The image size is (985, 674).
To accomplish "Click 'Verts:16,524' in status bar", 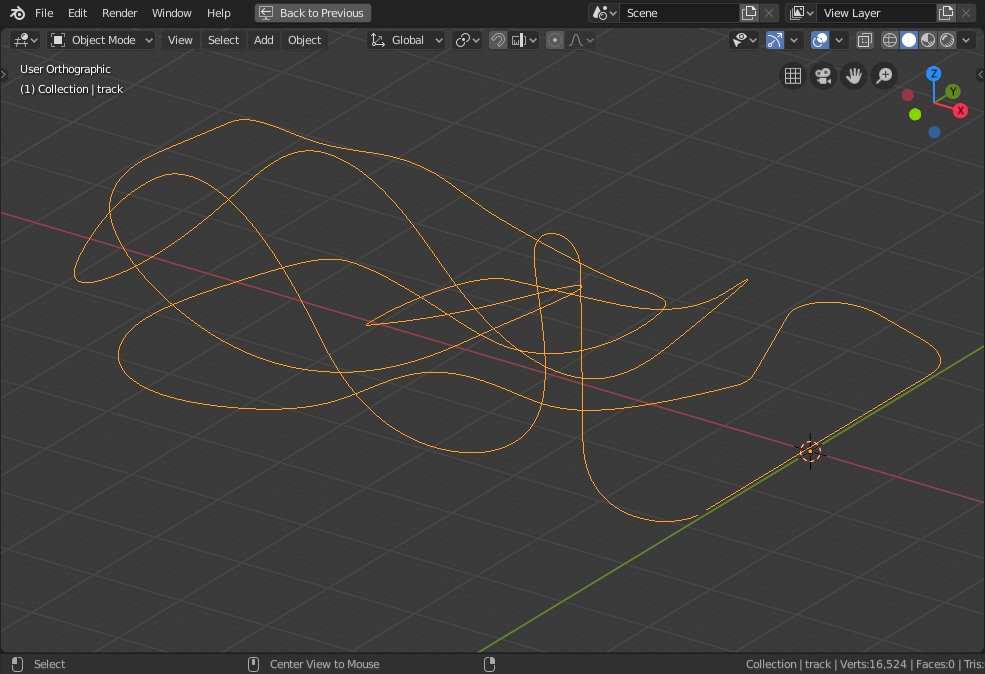I will click(873, 664).
